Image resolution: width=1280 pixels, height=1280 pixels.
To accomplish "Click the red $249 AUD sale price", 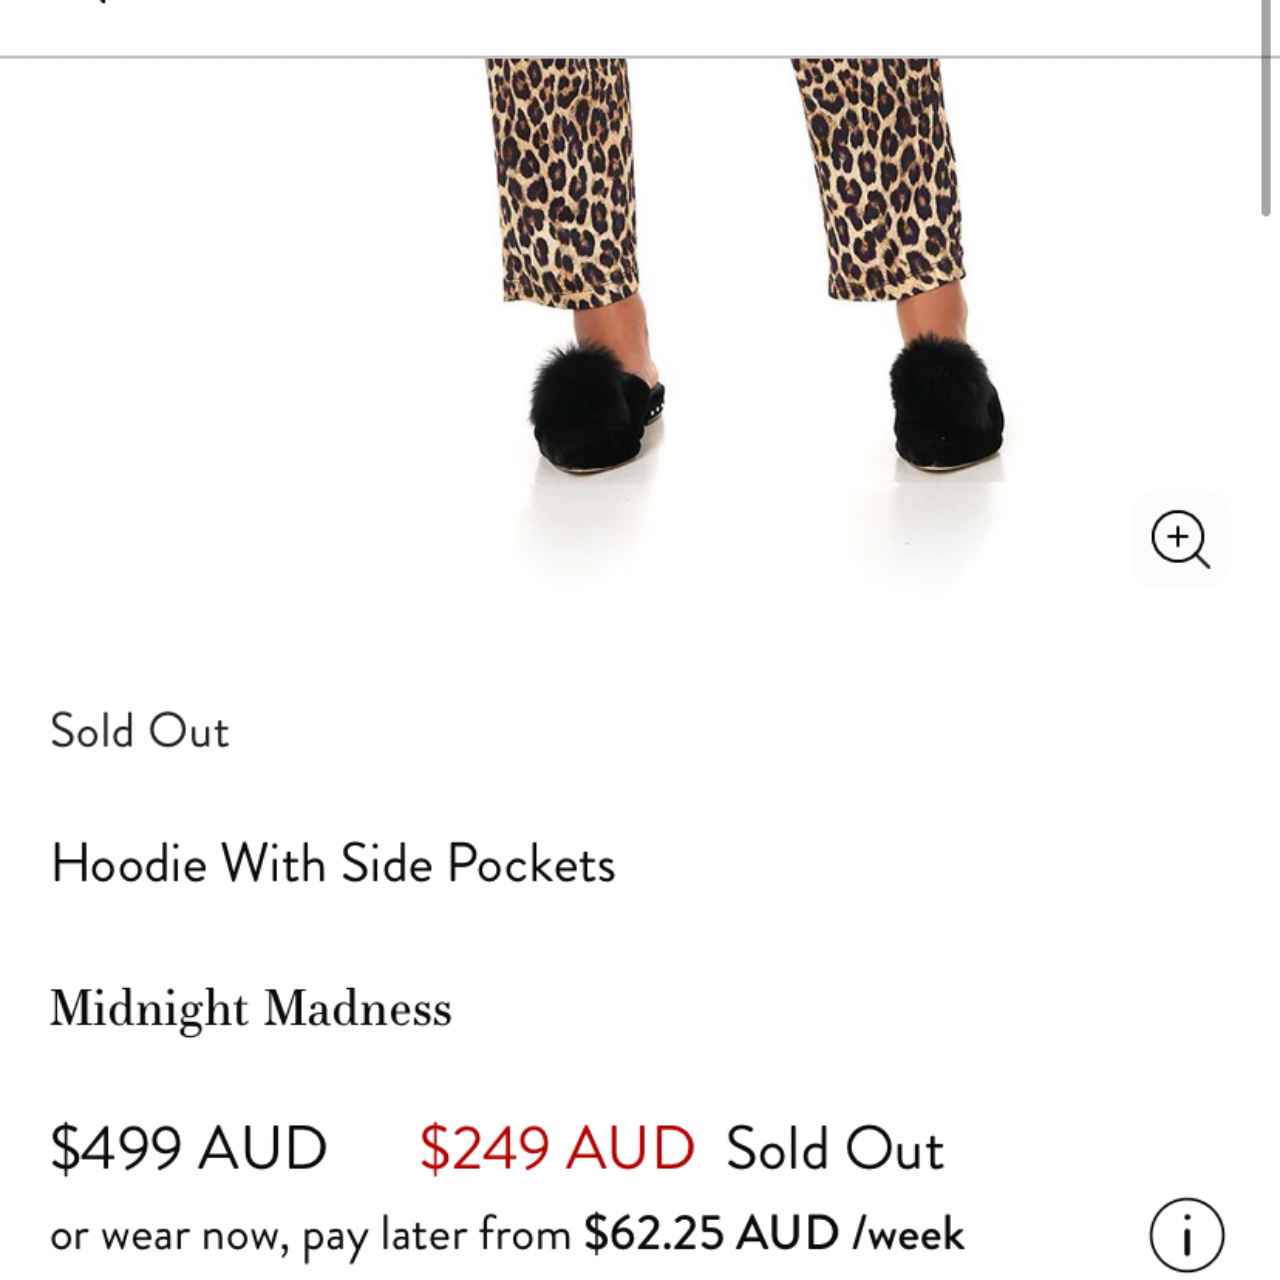I will [557, 1147].
